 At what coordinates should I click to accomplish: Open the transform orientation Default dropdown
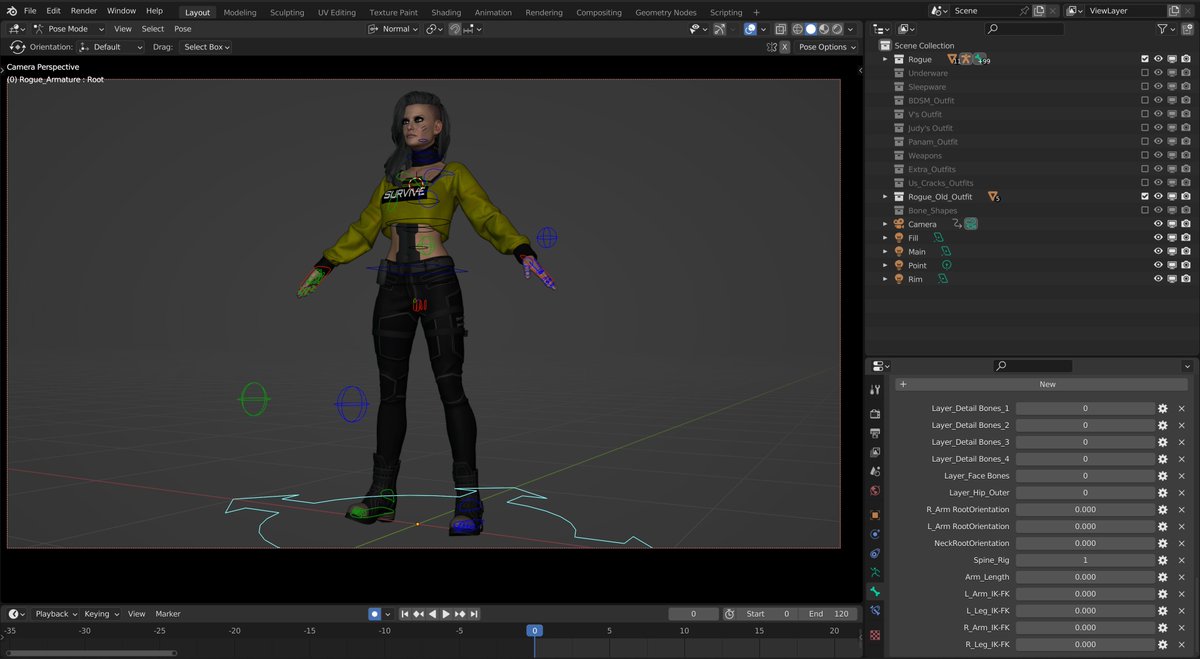110,46
